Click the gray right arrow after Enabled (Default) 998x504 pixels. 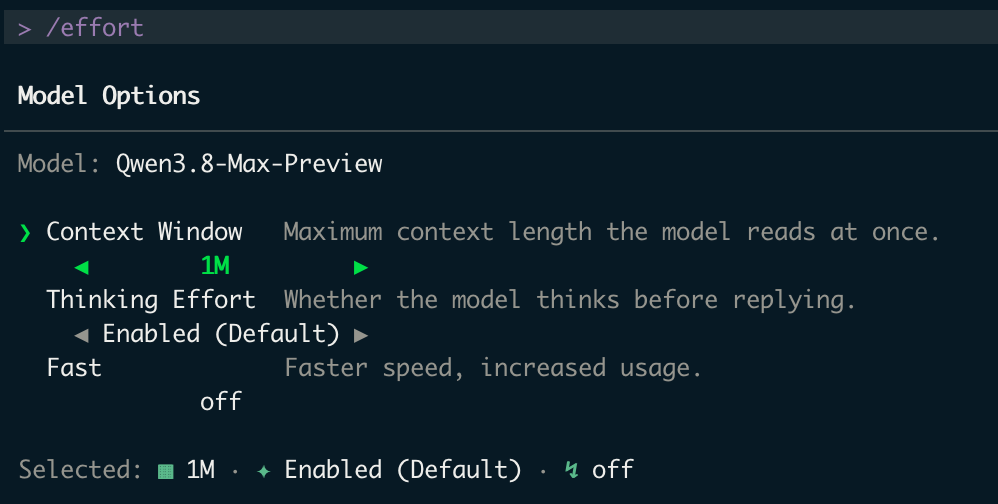coord(361,335)
